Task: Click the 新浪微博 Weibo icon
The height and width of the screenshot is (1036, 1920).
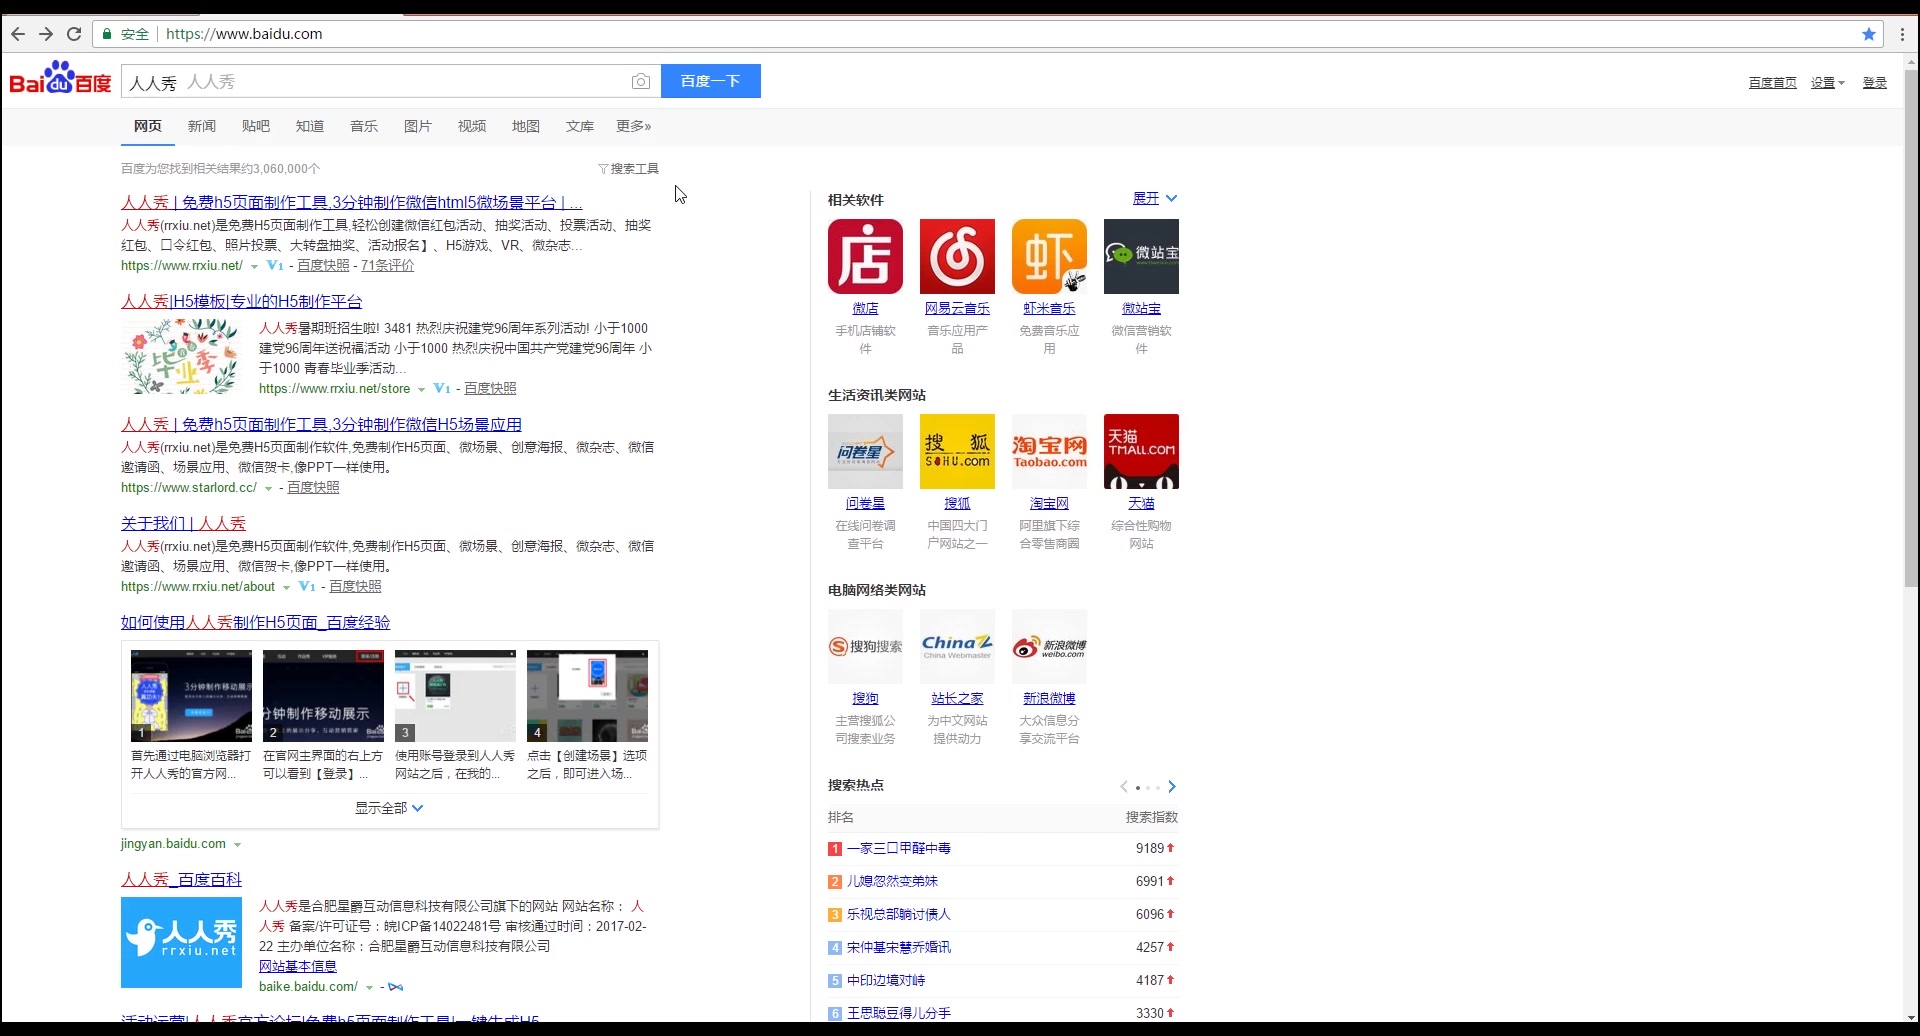Action: (1049, 646)
